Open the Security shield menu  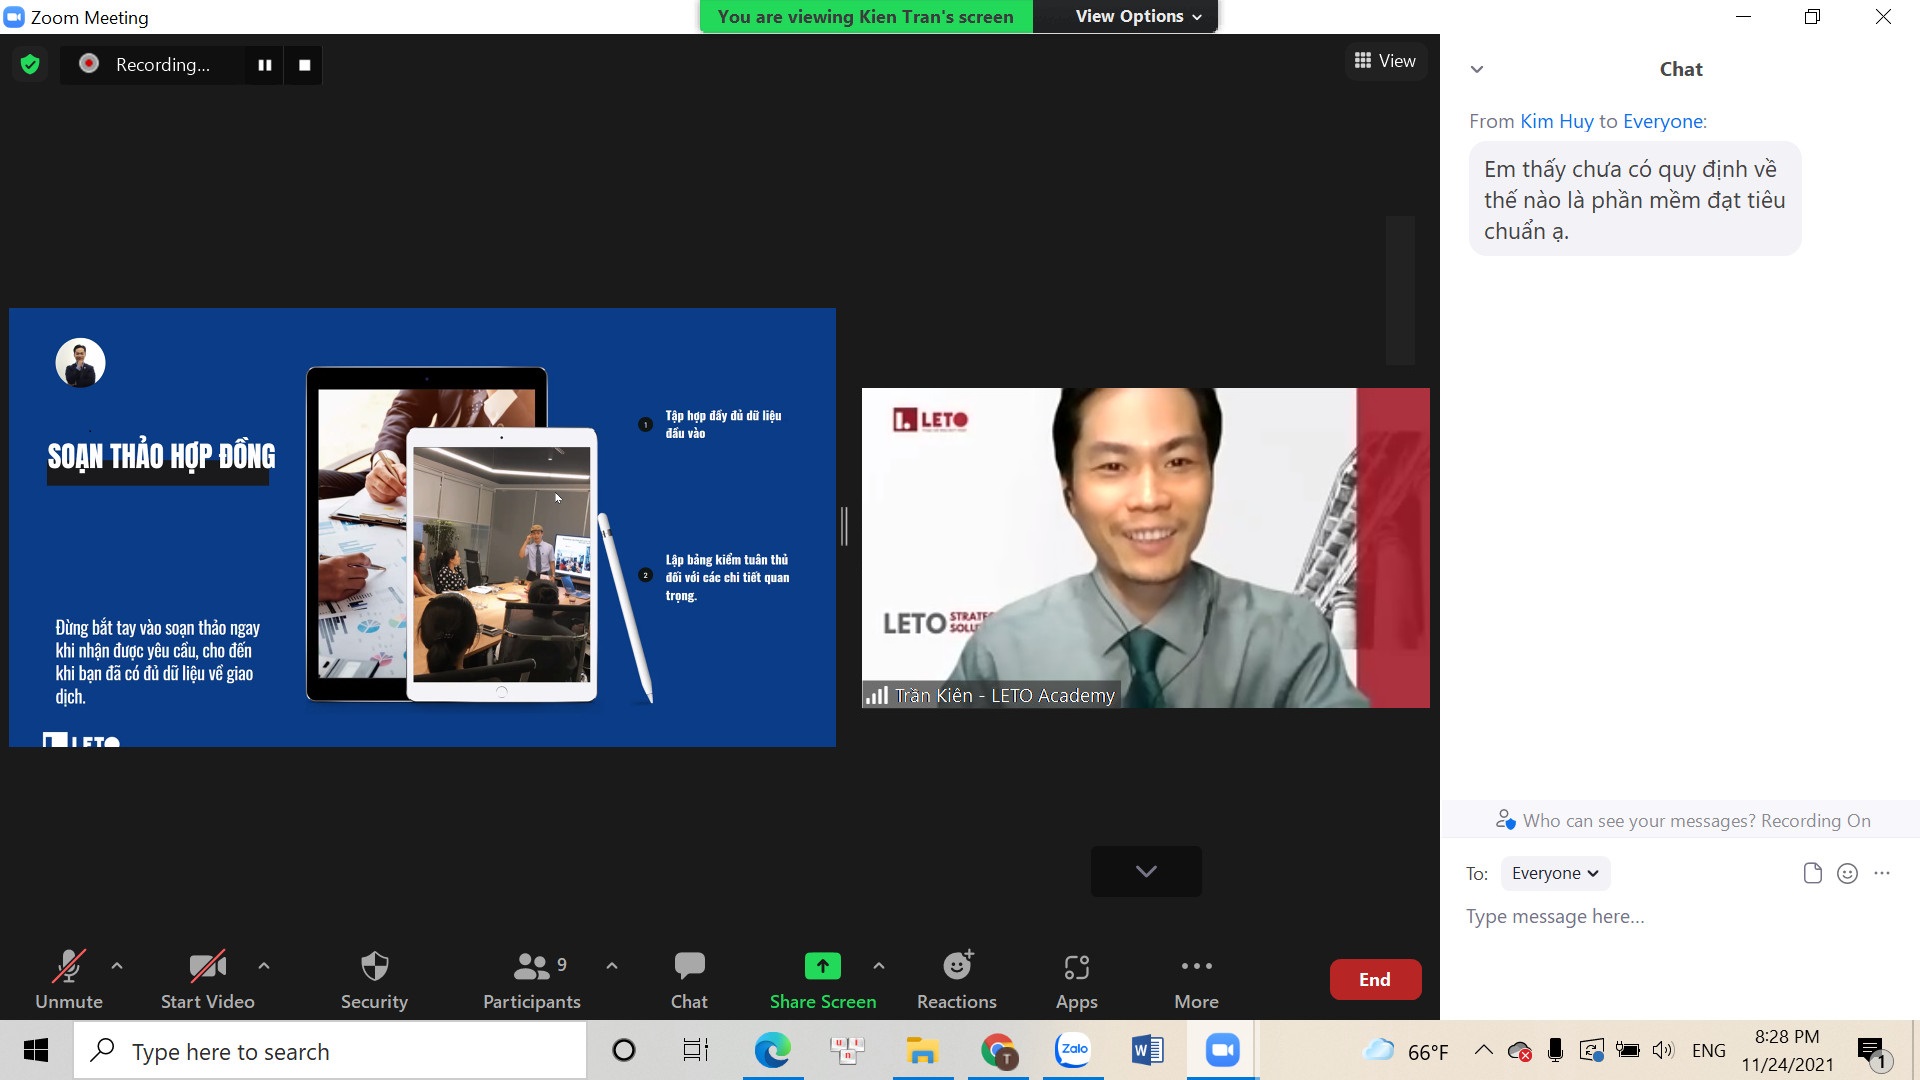[x=374, y=980]
